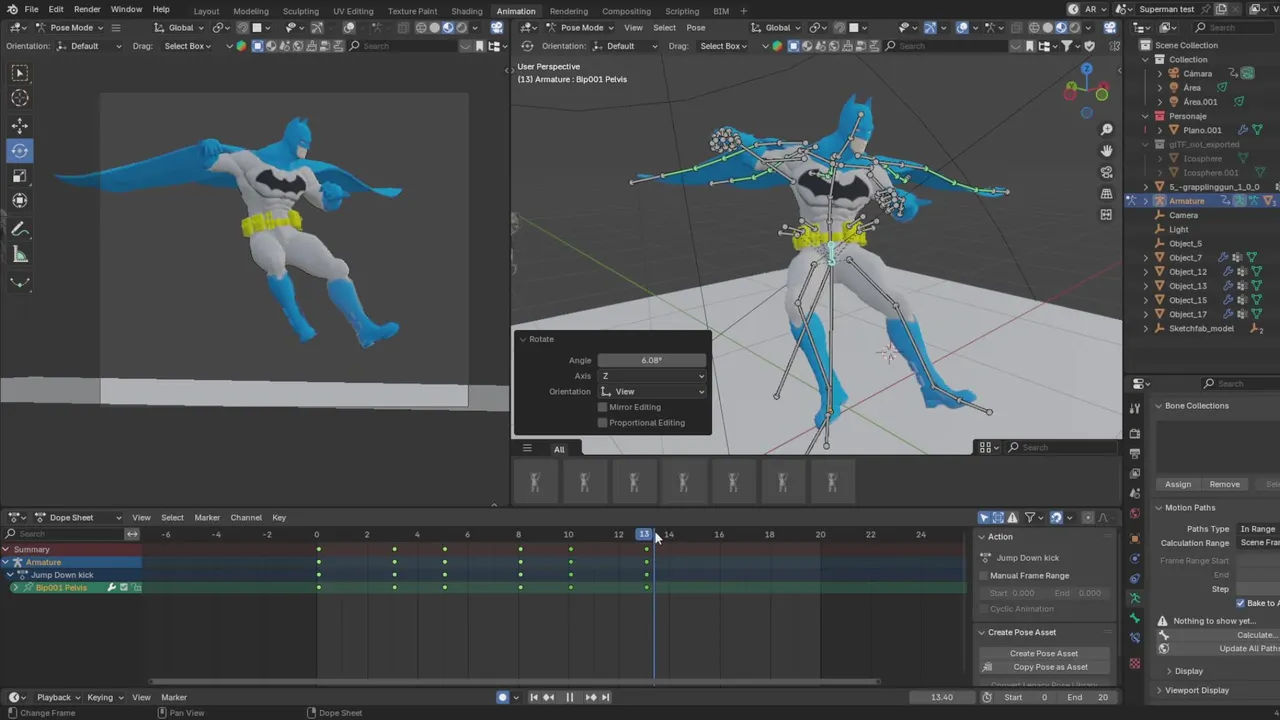This screenshot has height=720, width=1280.
Task: Select the Transform tool in left toolbar
Action: point(20,201)
